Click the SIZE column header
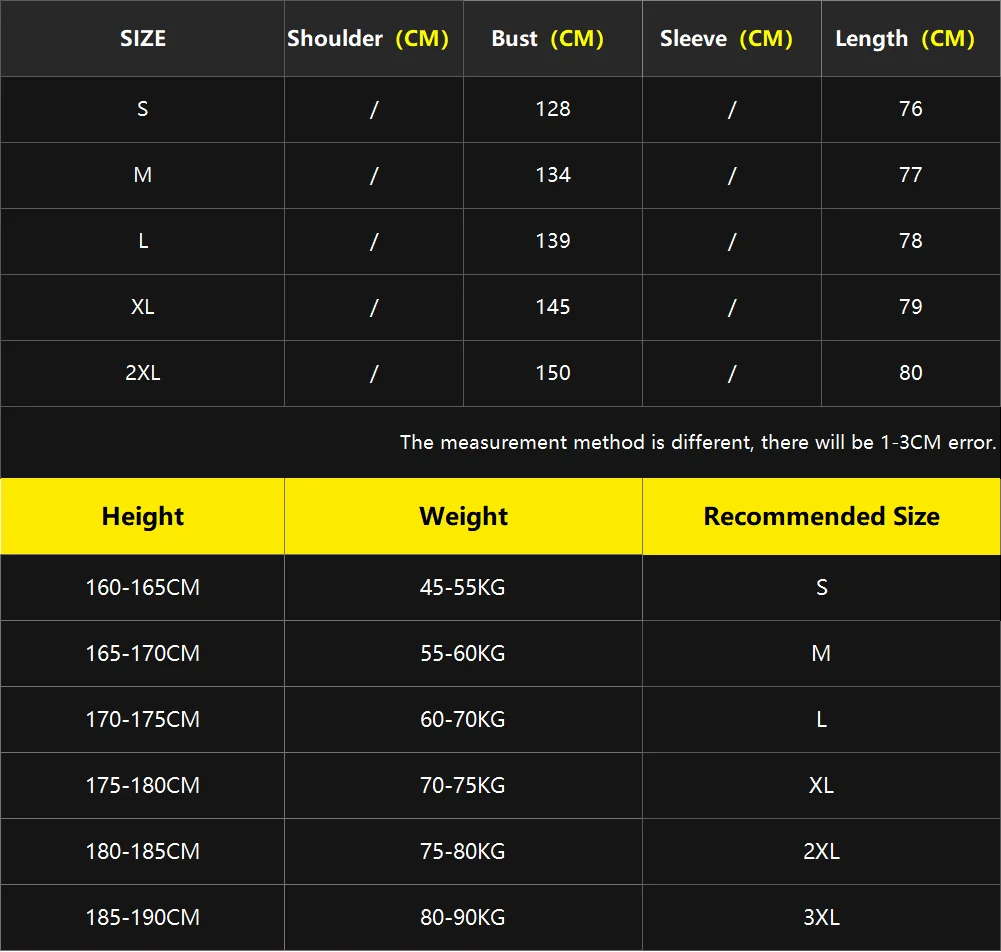 point(142,39)
